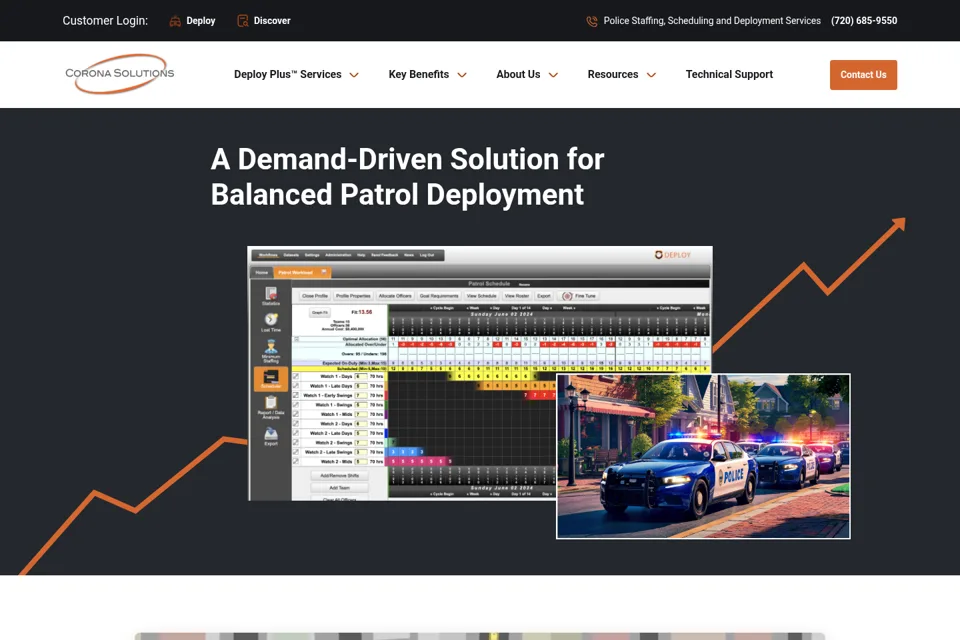Expand the About Us dropdown chevron
Image resolution: width=960 pixels, height=640 pixels.
[553, 75]
